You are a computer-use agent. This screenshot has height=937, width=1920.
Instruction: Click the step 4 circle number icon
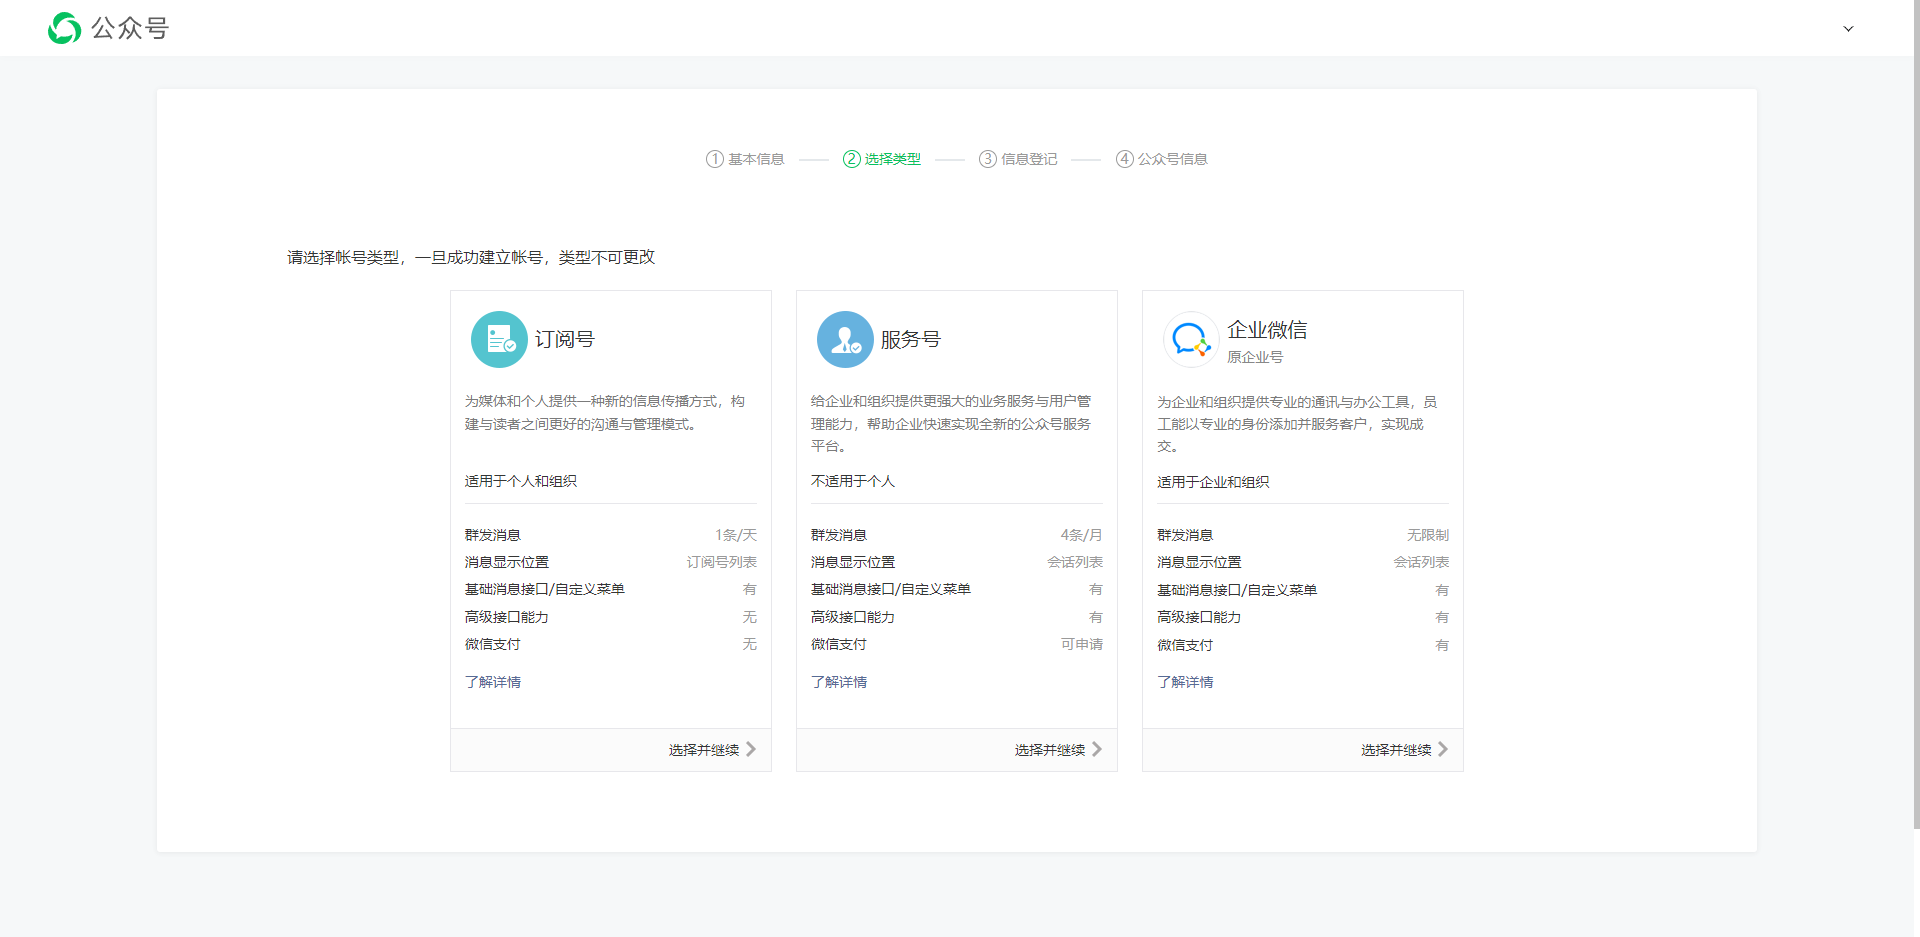pos(1125,159)
